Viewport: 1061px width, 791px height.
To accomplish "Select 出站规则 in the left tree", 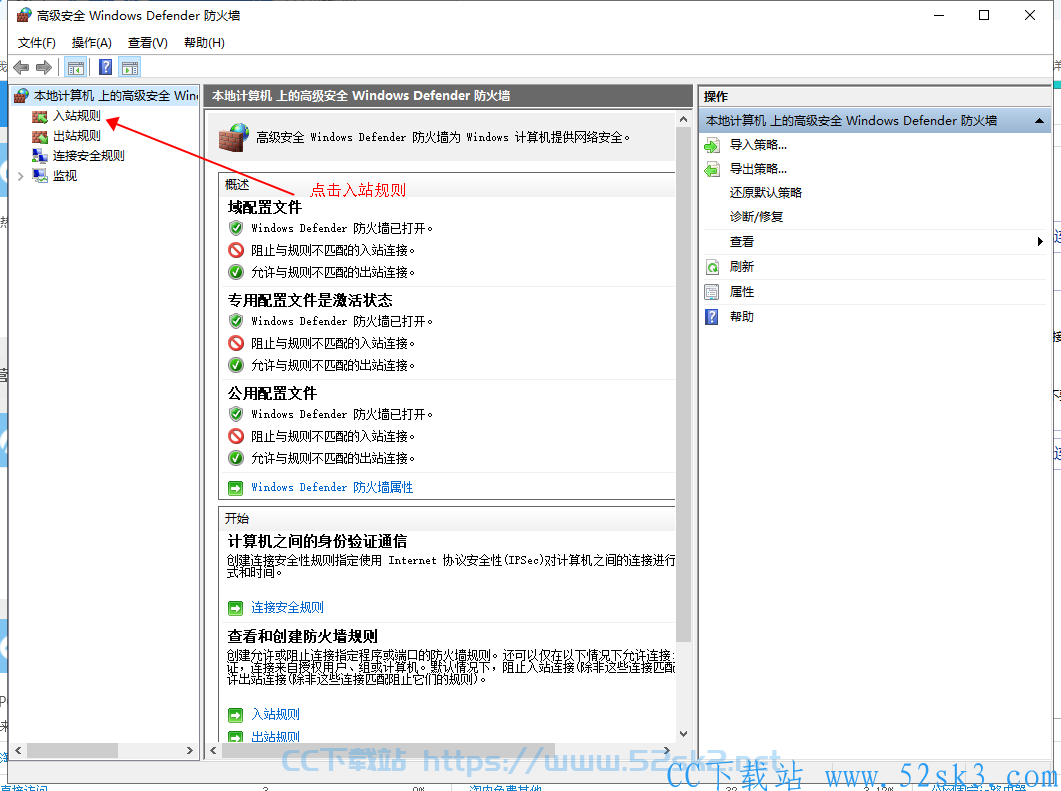I will tap(77, 136).
